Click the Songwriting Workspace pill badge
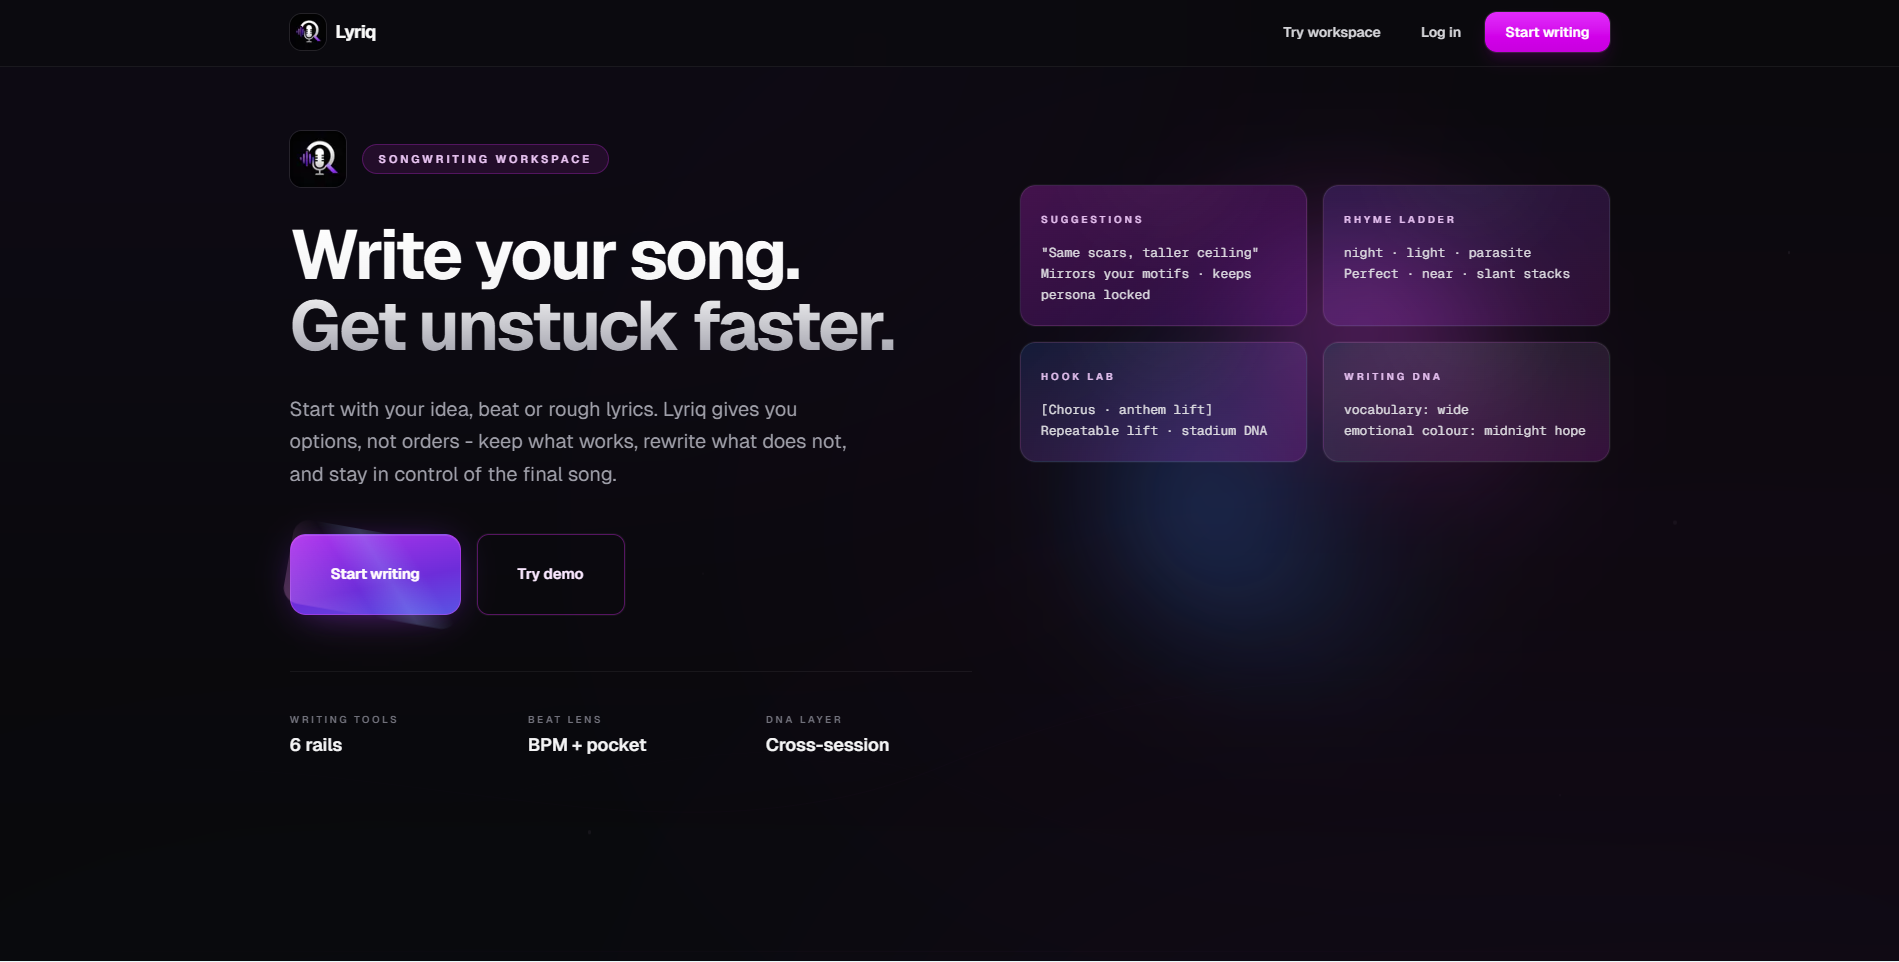Screen dimensions: 1899x962 485,159
